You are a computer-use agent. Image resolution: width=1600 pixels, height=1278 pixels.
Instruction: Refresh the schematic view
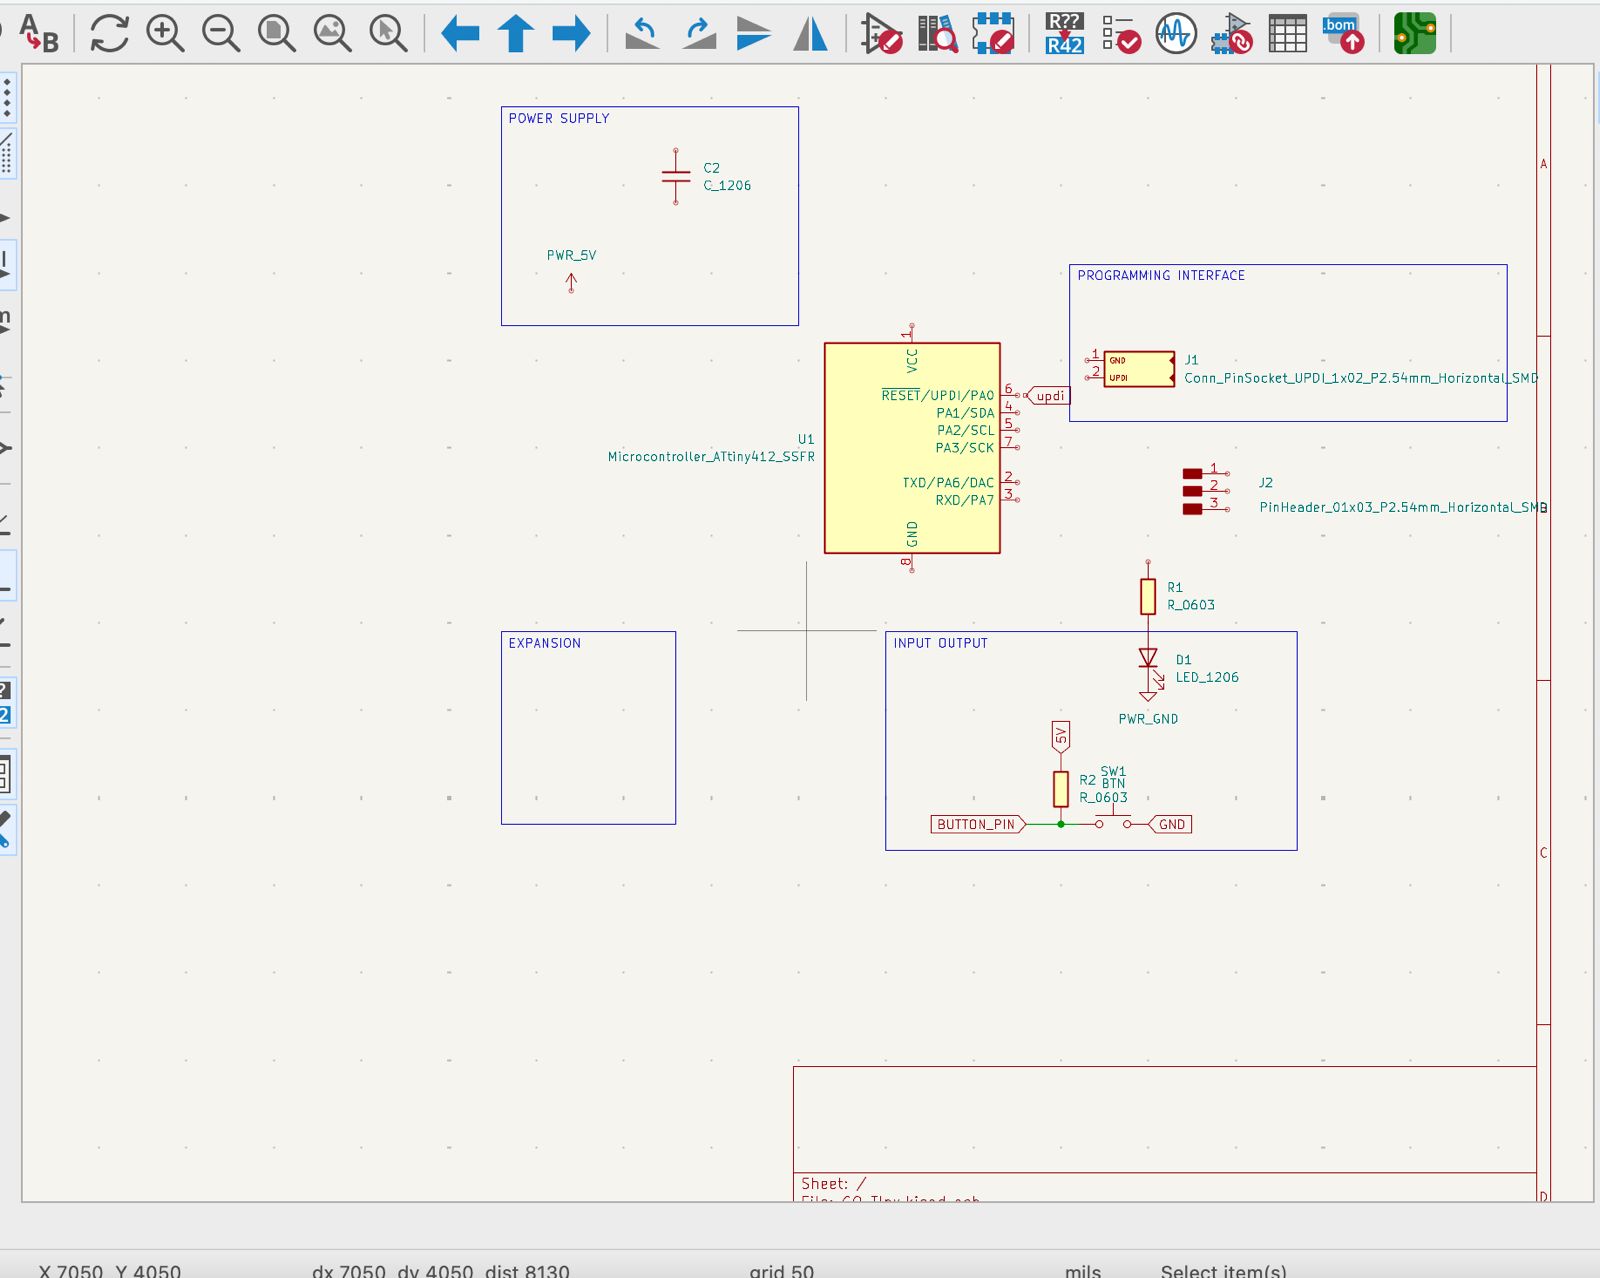[x=109, y=33]
